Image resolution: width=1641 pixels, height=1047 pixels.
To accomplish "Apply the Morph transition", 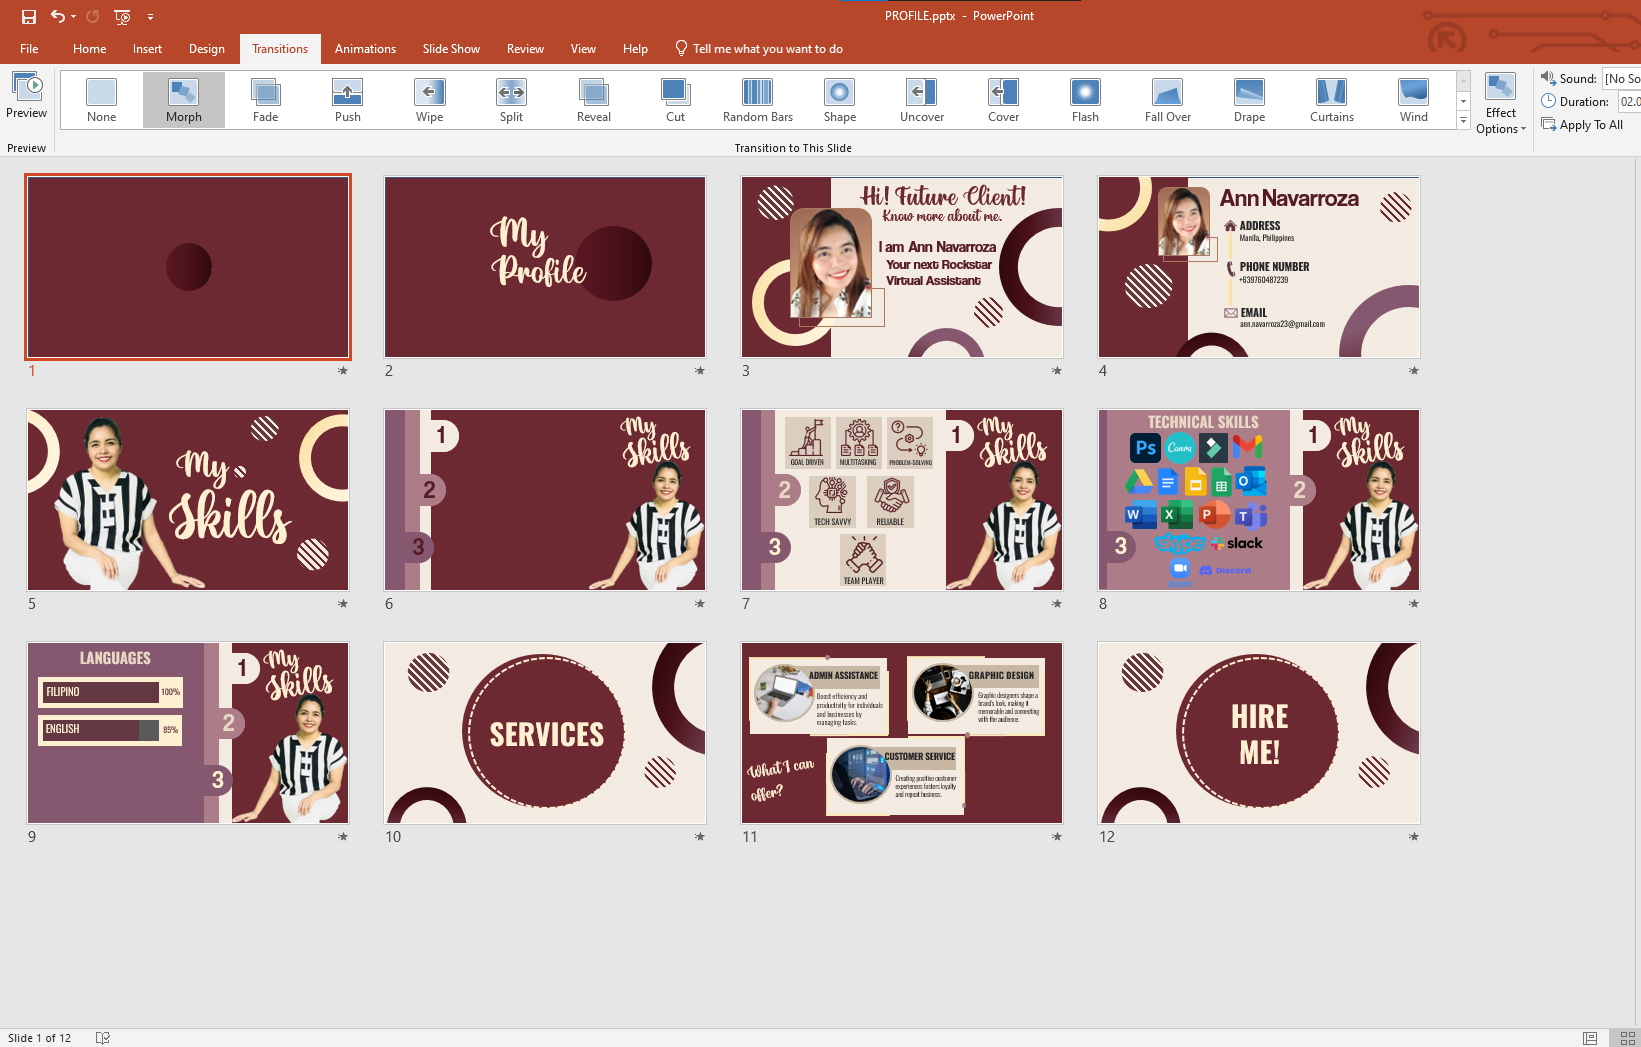I will (x=184, y=101).
